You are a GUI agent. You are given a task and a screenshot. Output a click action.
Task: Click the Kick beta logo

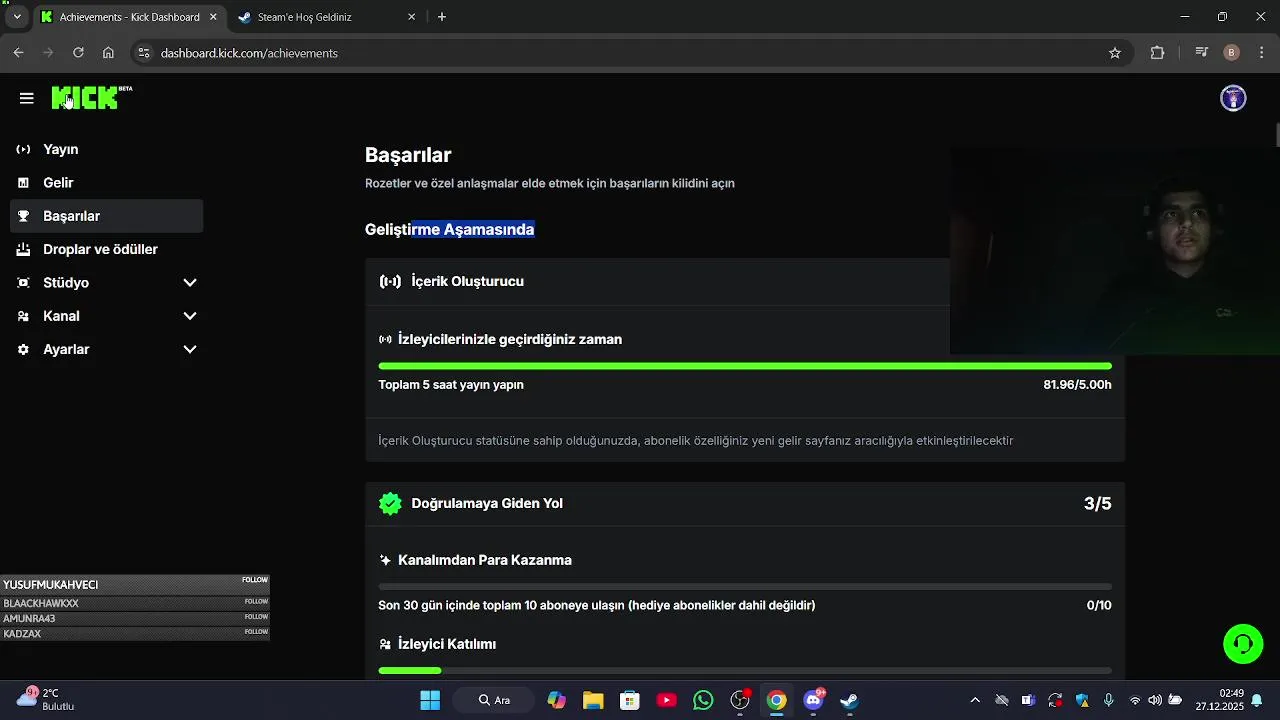click(x=92, y=97)
